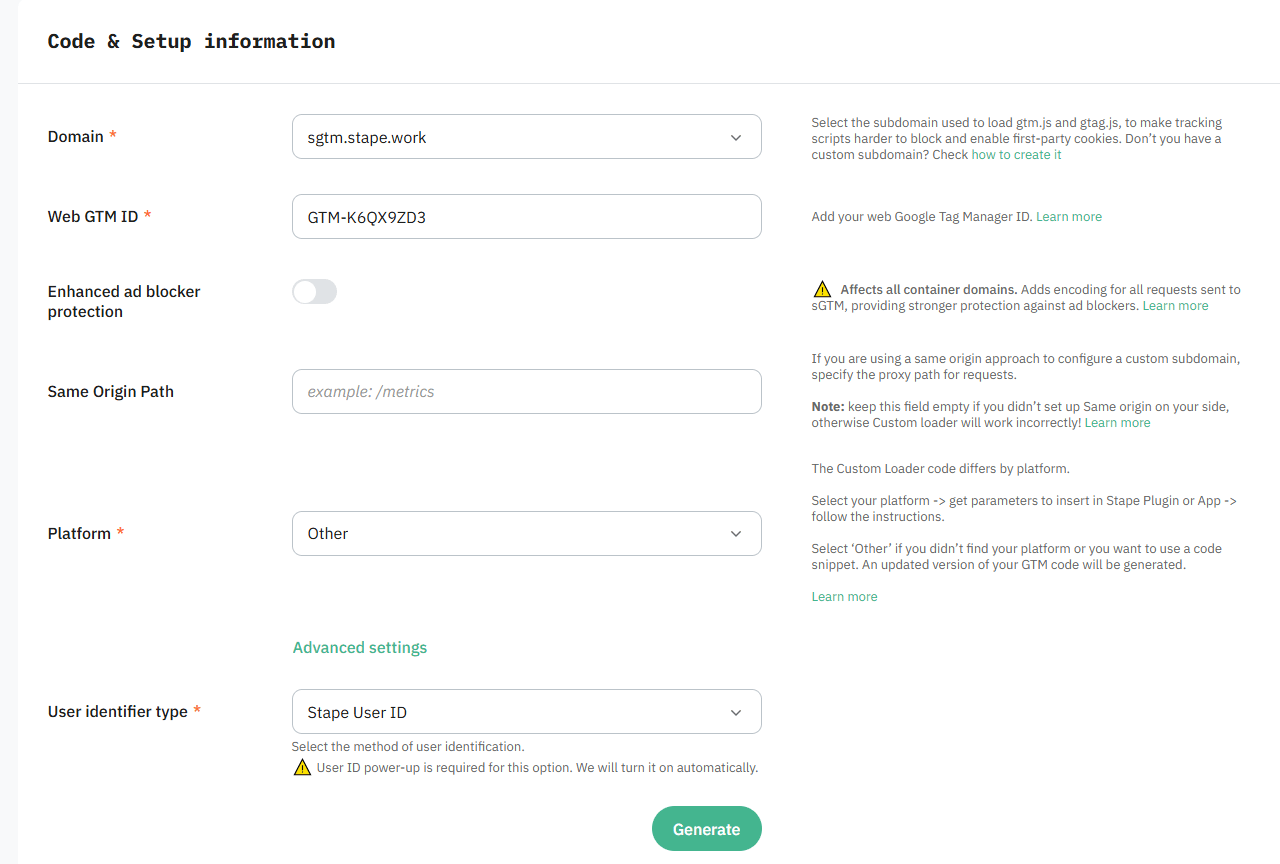The image size is (1280, 864).
Task: Click the Code & Setup information heading
Action: [191, 41]
